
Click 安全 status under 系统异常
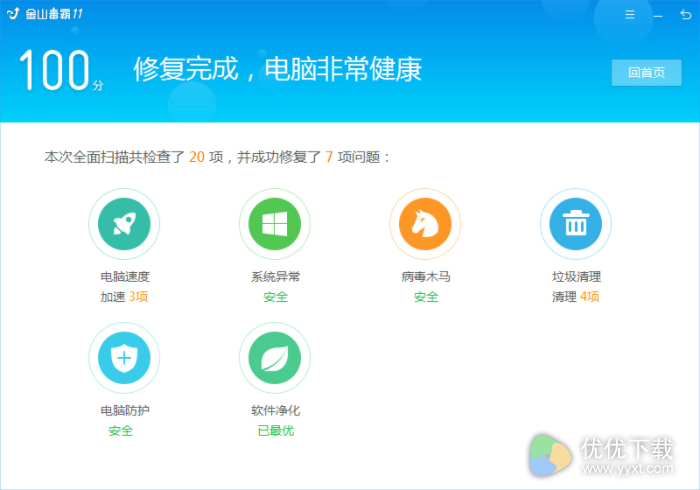(275, 297)
